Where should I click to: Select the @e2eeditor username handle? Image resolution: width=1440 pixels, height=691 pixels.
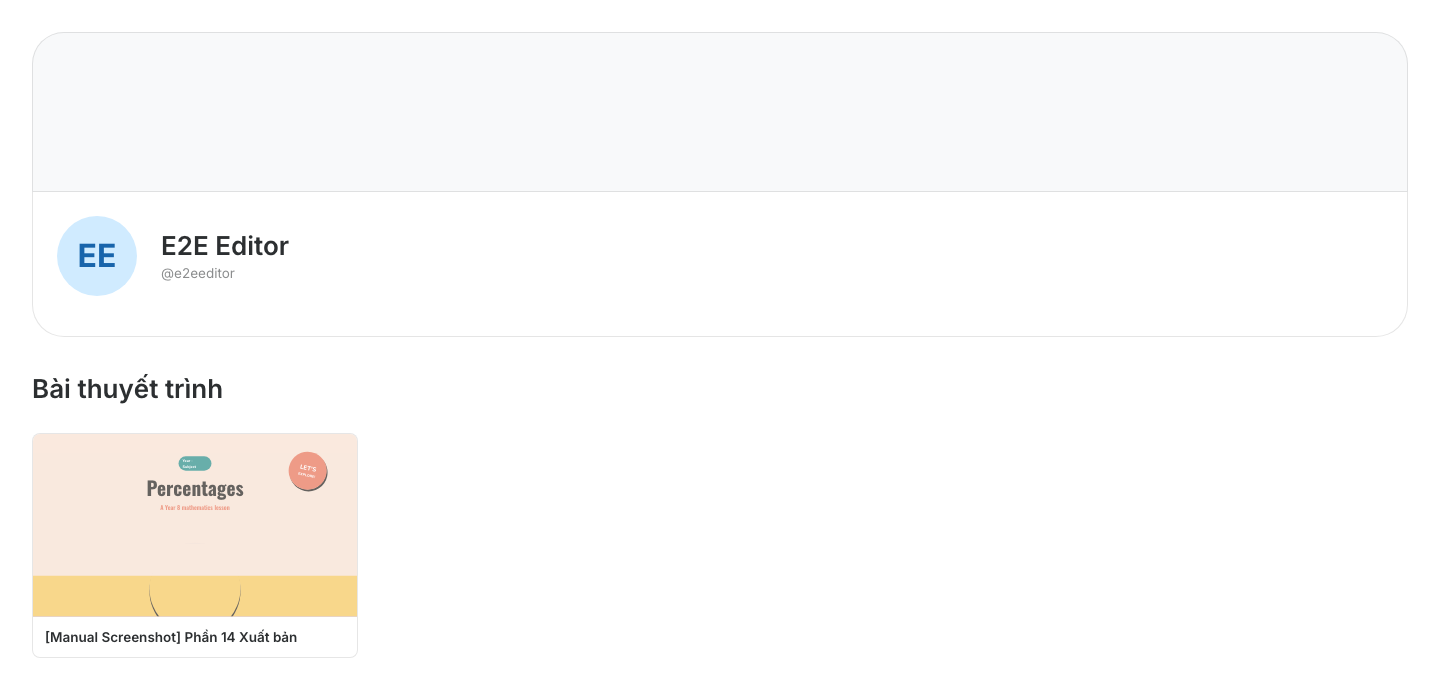(x=198, y=273)
